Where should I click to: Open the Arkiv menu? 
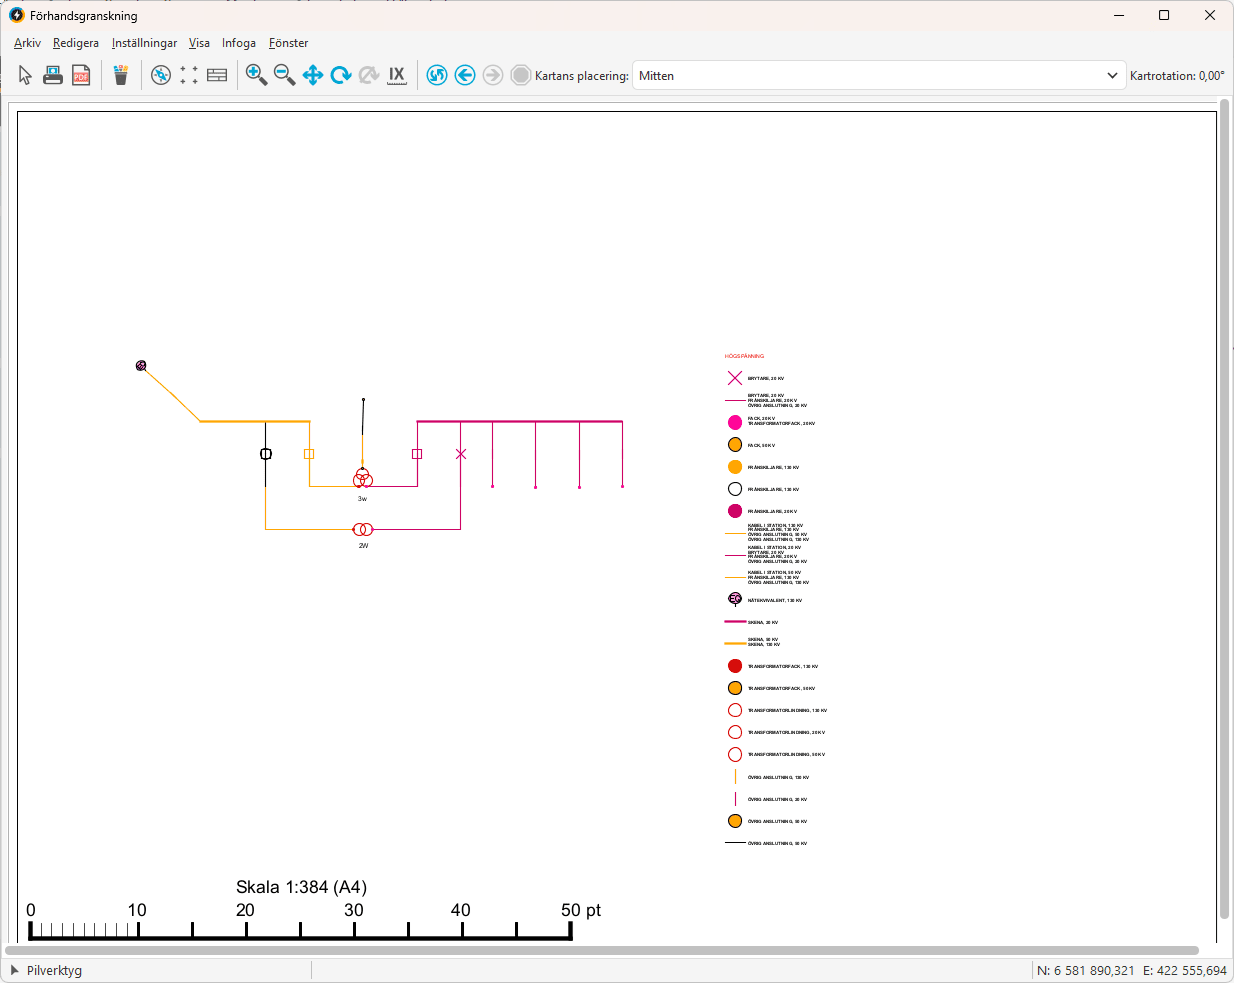pos(27,43)
